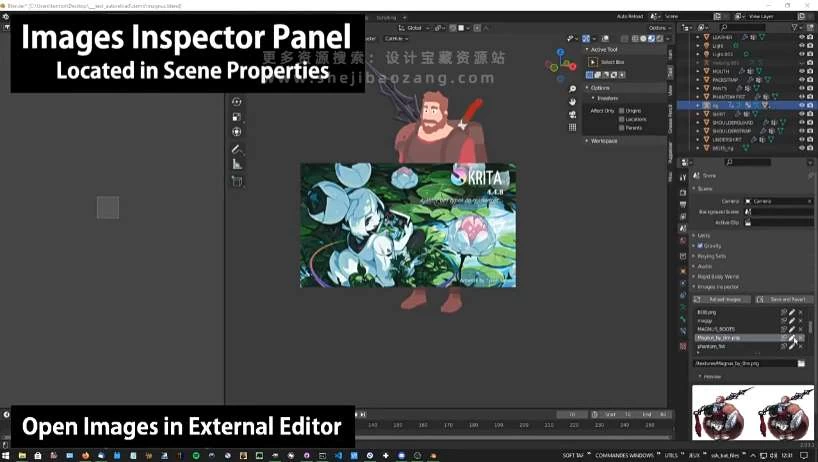The width and height of the screenshot is (818, 462).
Task: Toggle the camera view icon in viewport
Action: pos(572,114)
